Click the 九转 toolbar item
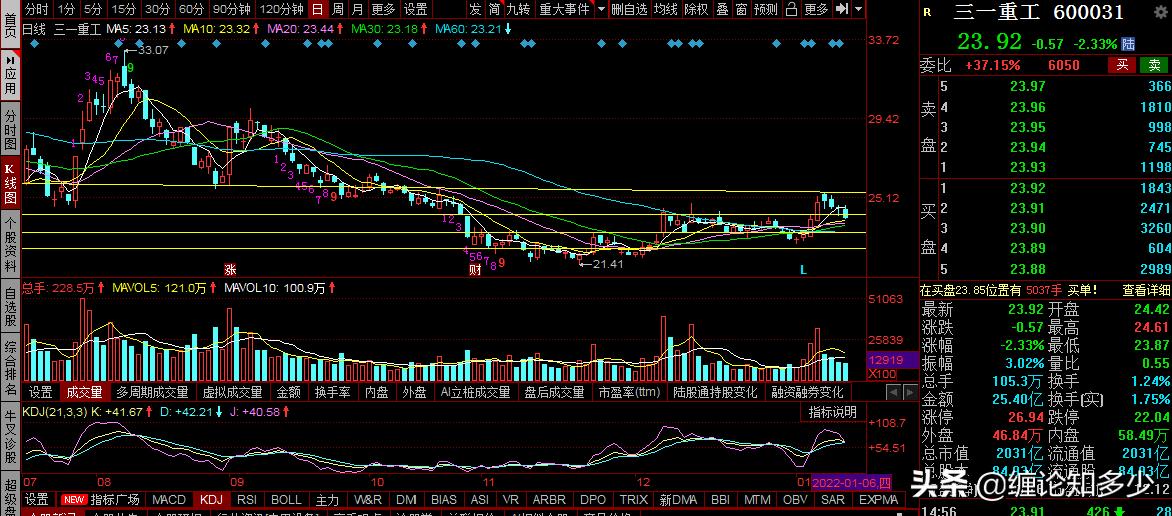This screenshot has height=516, width=1172. click(518, 9)
